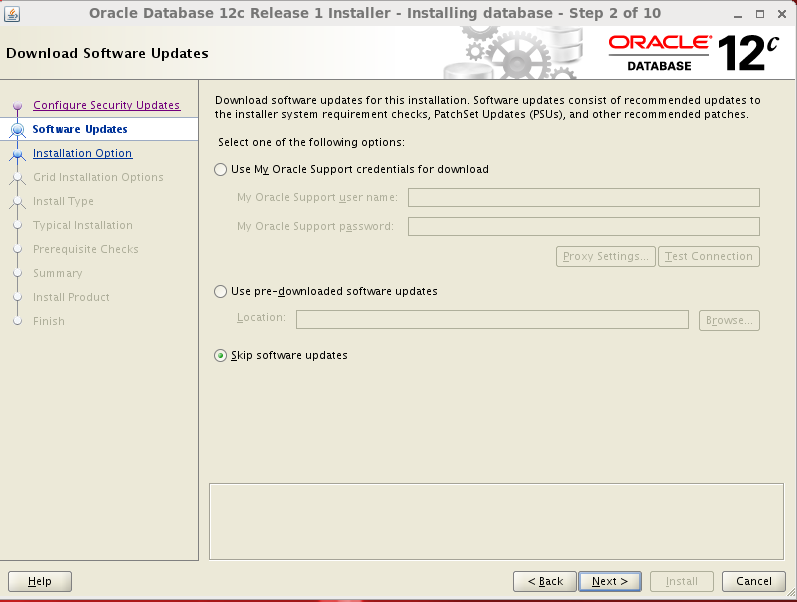Click My Oracle Support user name field
The width and height of the screenshot is (797, 602).
tap(584, 197)
